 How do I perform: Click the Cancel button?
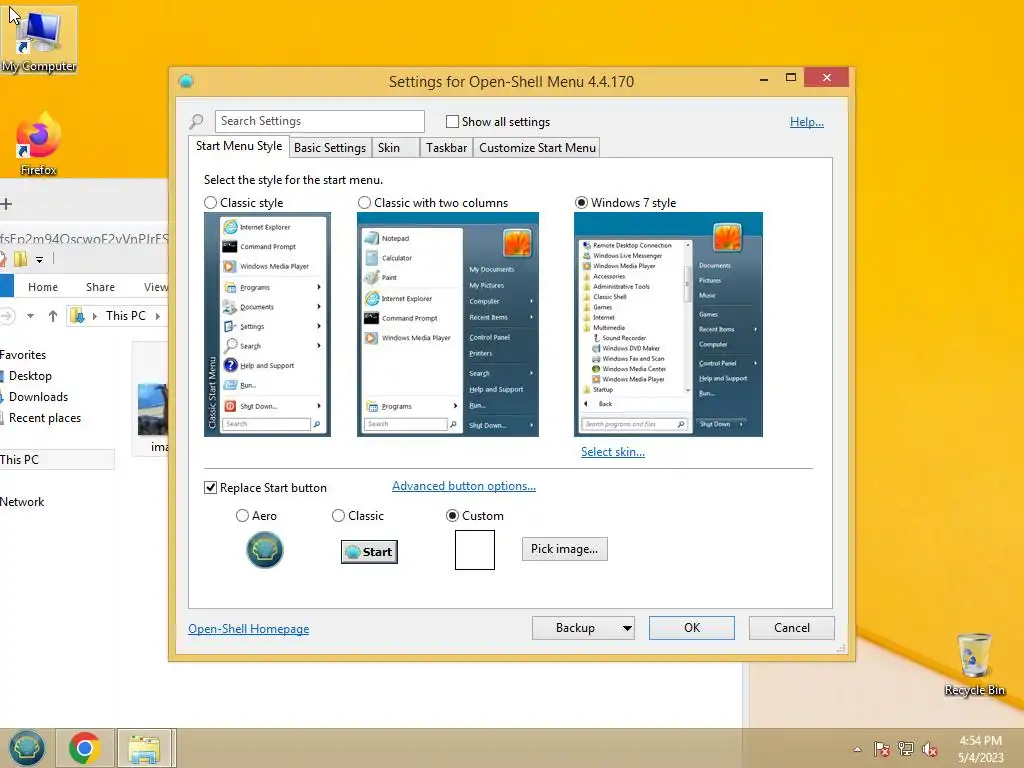coord(792,628)
